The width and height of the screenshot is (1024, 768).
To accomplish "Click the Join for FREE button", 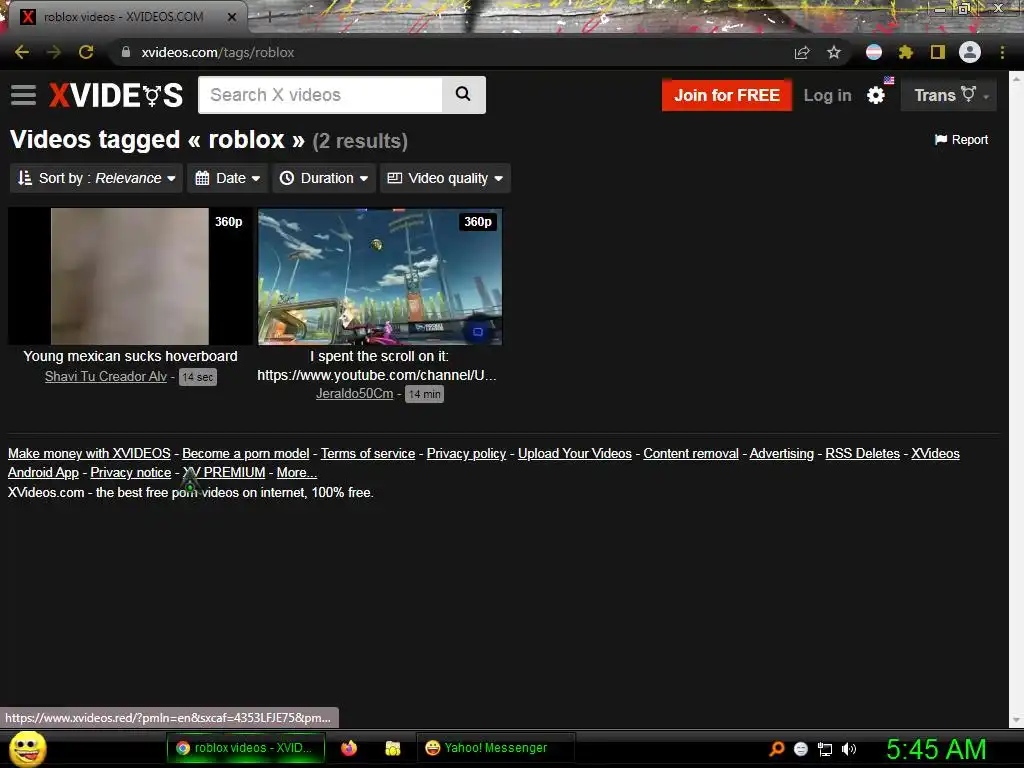I will pyautogui.click(x=727, y=95).
